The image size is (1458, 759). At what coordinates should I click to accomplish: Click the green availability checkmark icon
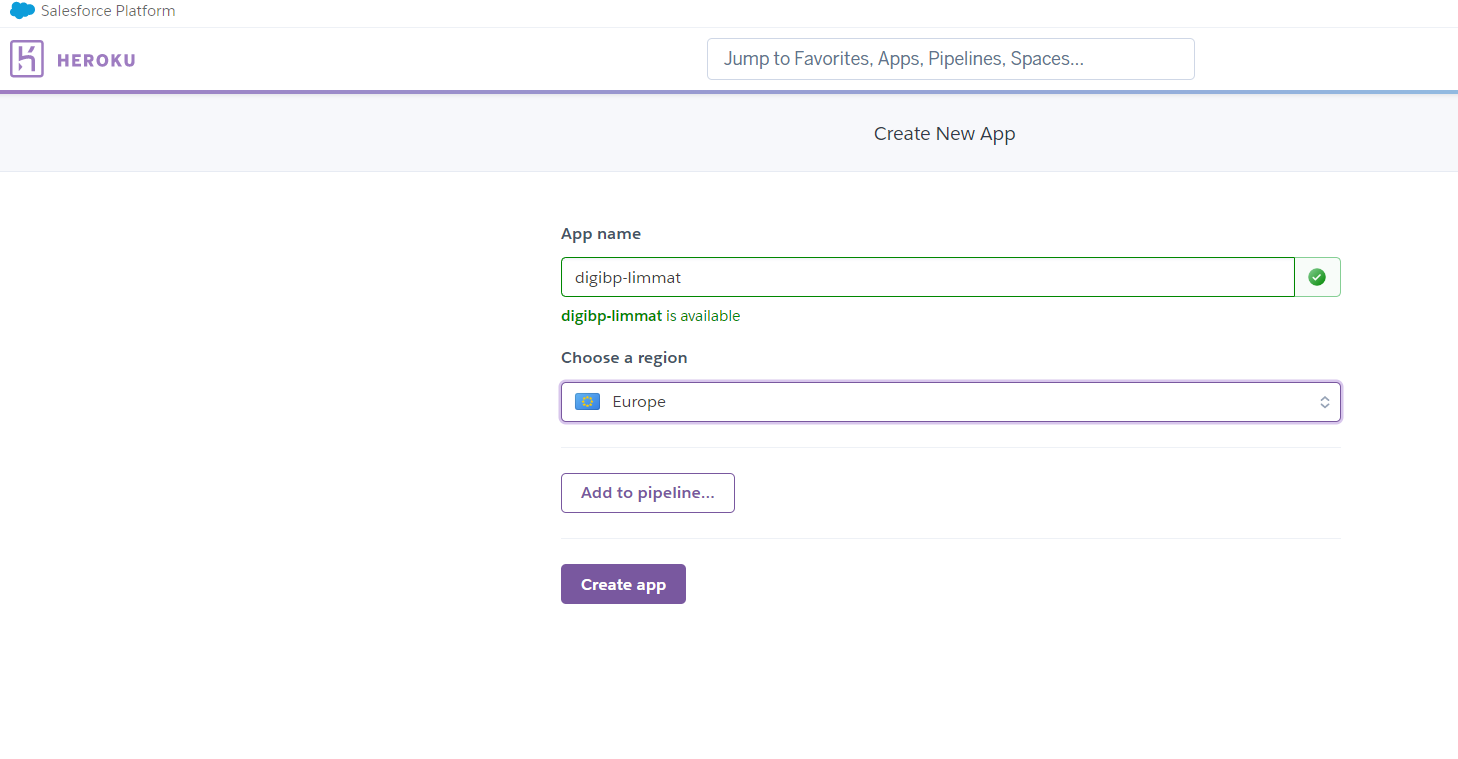click(1317, 277)
